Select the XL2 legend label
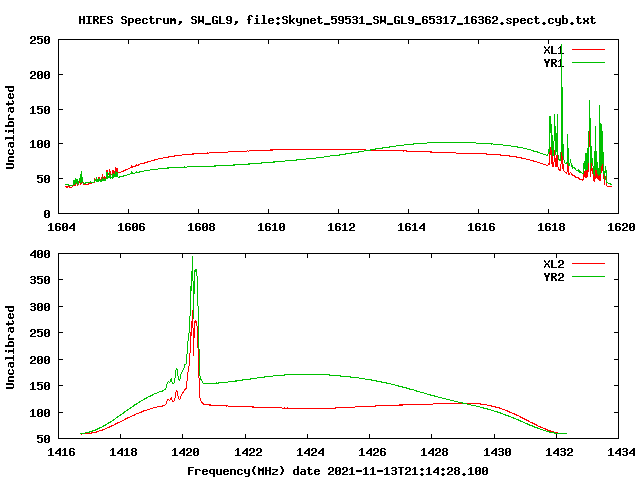Image resolution: width=640 pixels, height=480 pixels. click(553, 264)
